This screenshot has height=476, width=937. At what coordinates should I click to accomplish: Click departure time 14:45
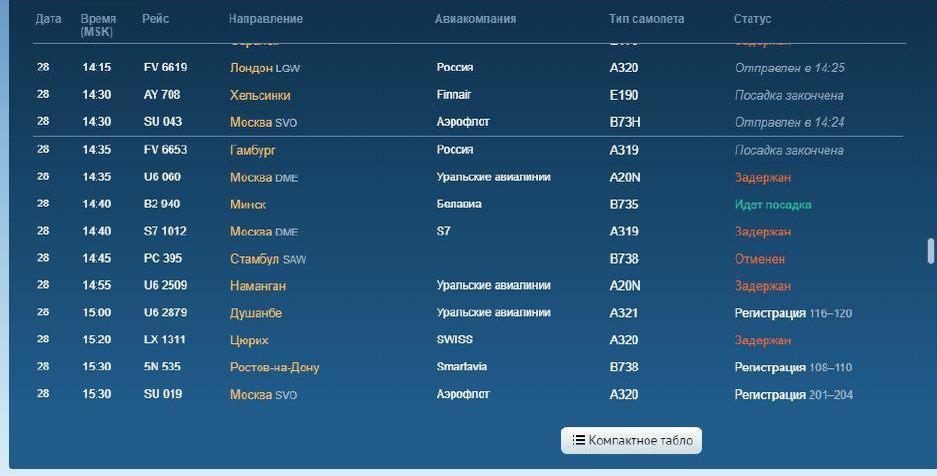[97, 259]
